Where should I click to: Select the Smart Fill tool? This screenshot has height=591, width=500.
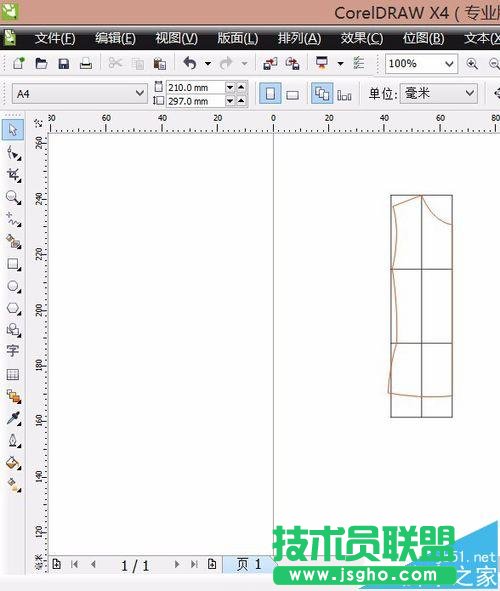[x=14, y=241]
